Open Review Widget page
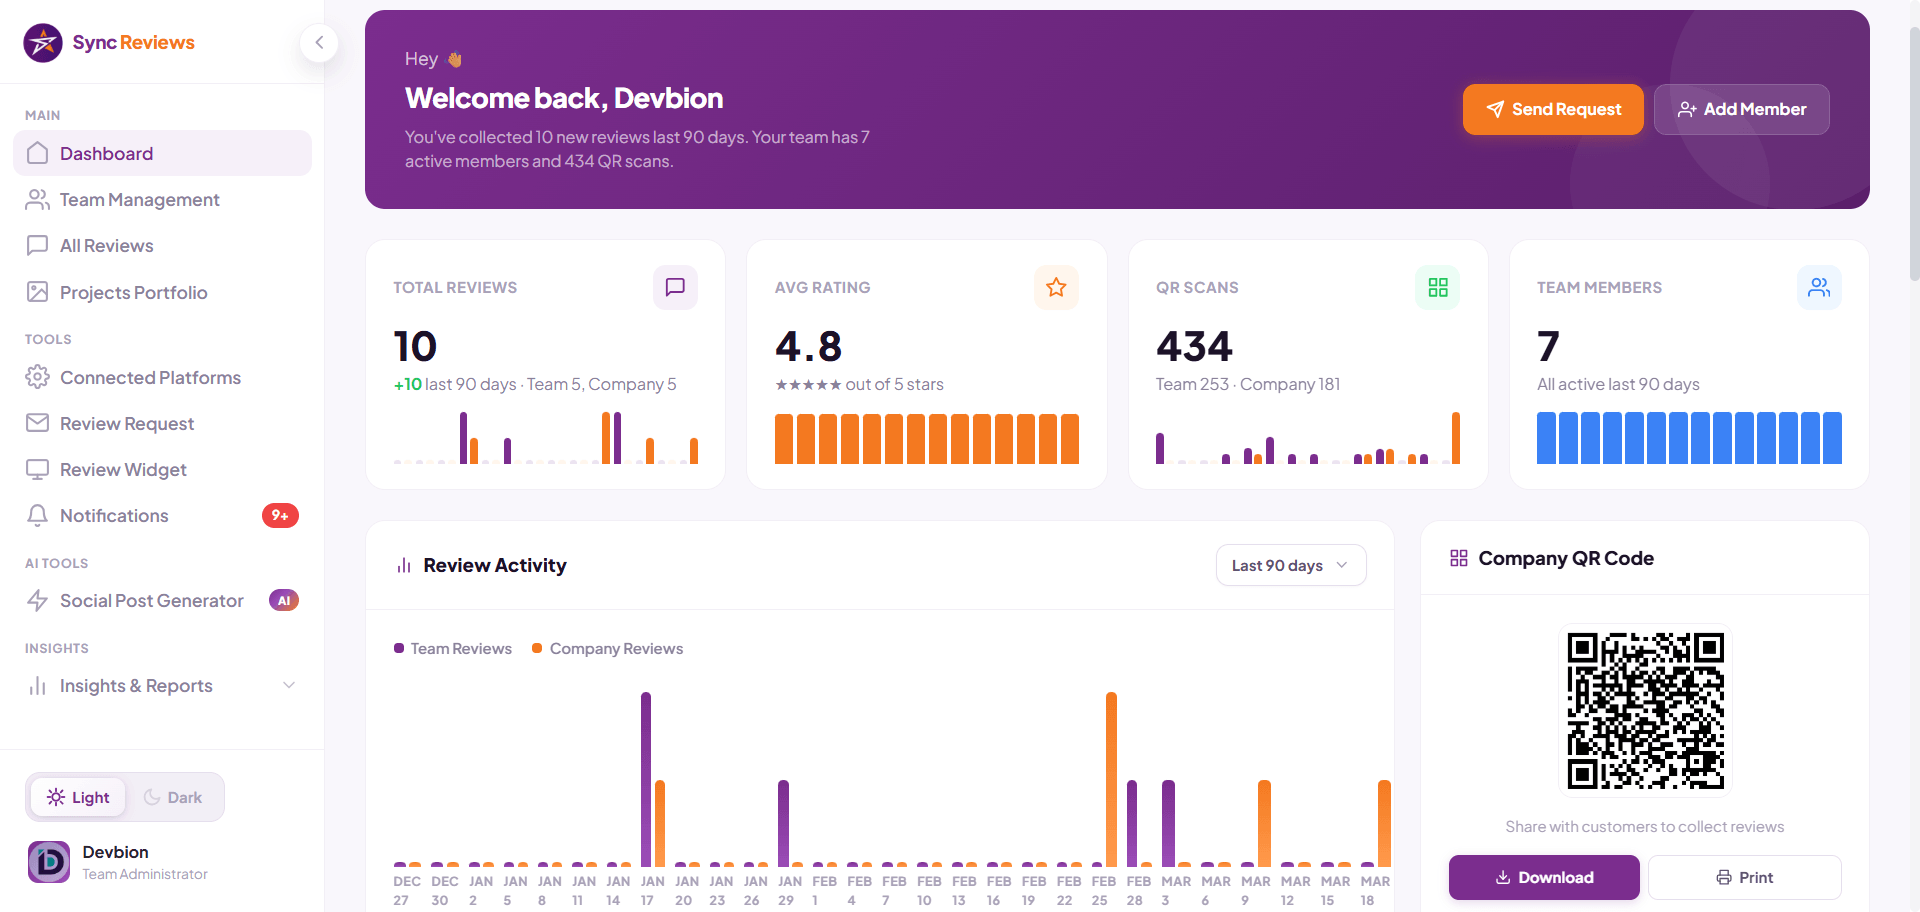1920x912 pixels. pyautogui.click(x=162, y=469)
